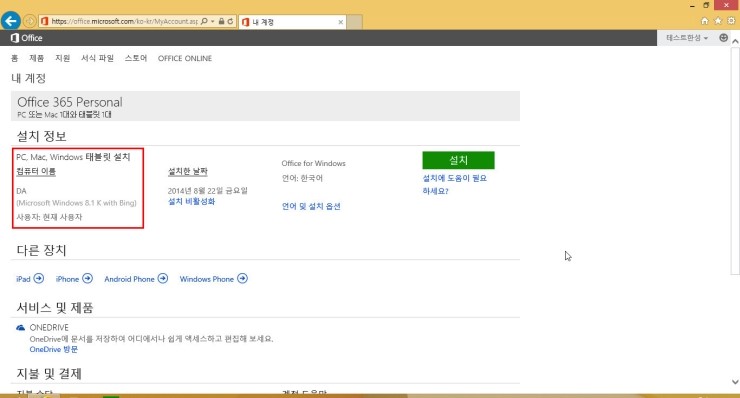Click the vertical scrollbar thumb
The image size is (740, 398).
(735, 160)
